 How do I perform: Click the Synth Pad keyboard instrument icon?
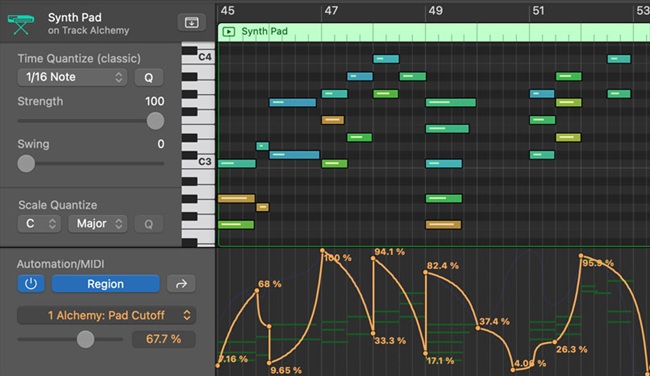[20, 24]
